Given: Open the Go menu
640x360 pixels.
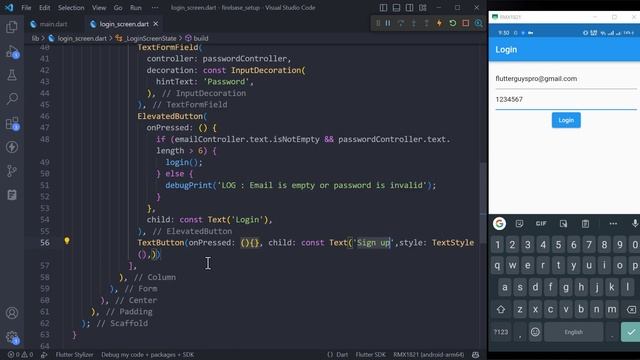Looking at the screenshot, I should point(118,7).
